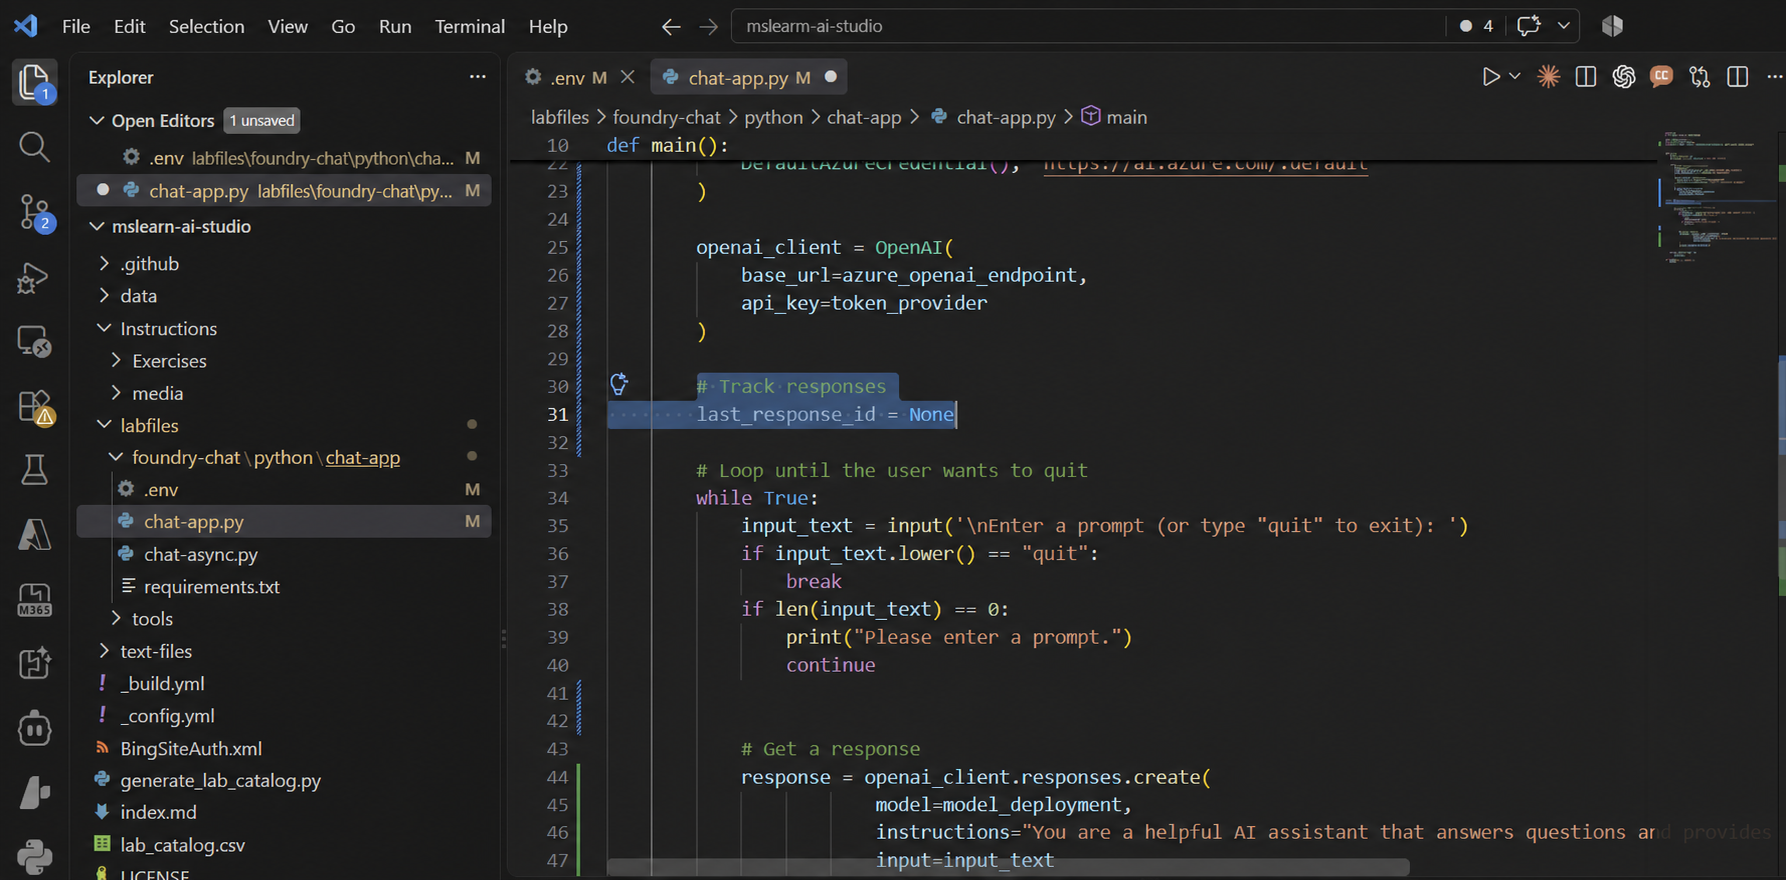This screenshot has width=1786, height=880.
Task: Expand the media folder
Action: [117, 393]
